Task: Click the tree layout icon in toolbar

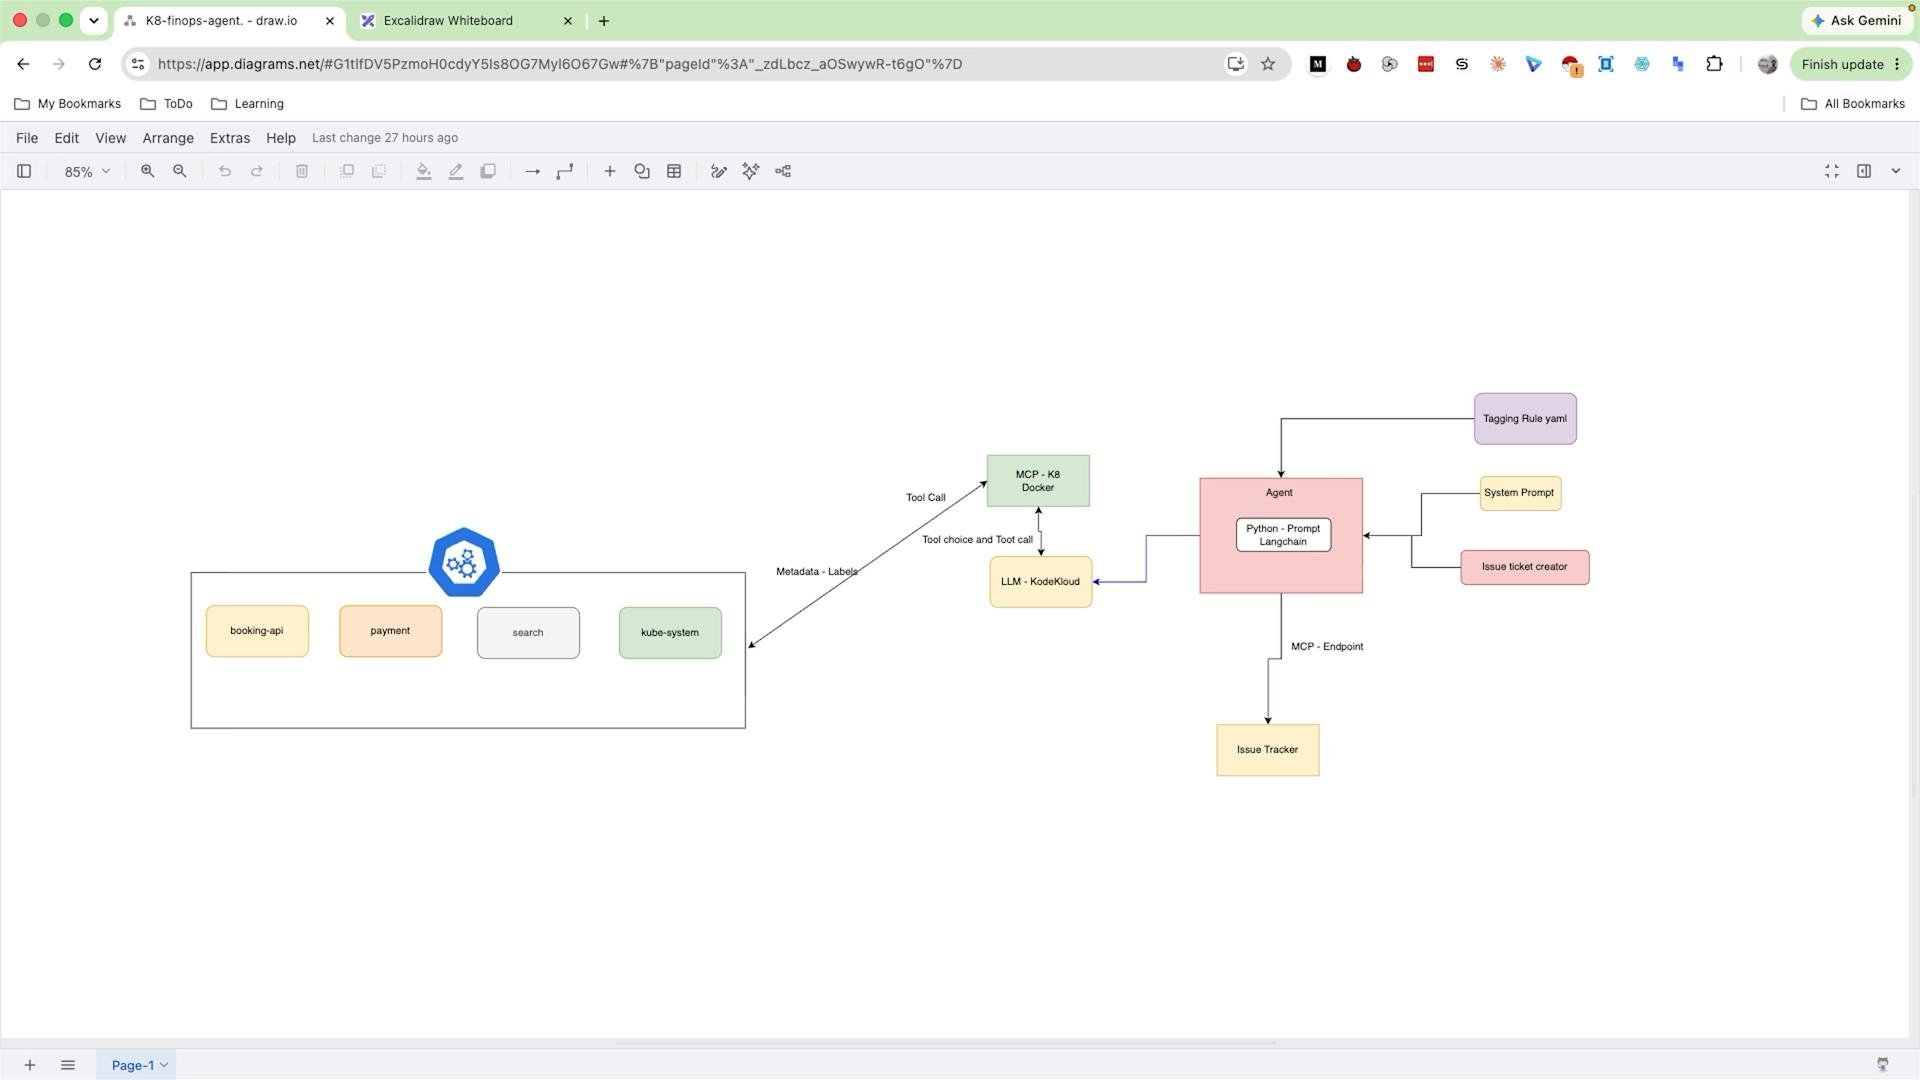Action: pos(783,171)
